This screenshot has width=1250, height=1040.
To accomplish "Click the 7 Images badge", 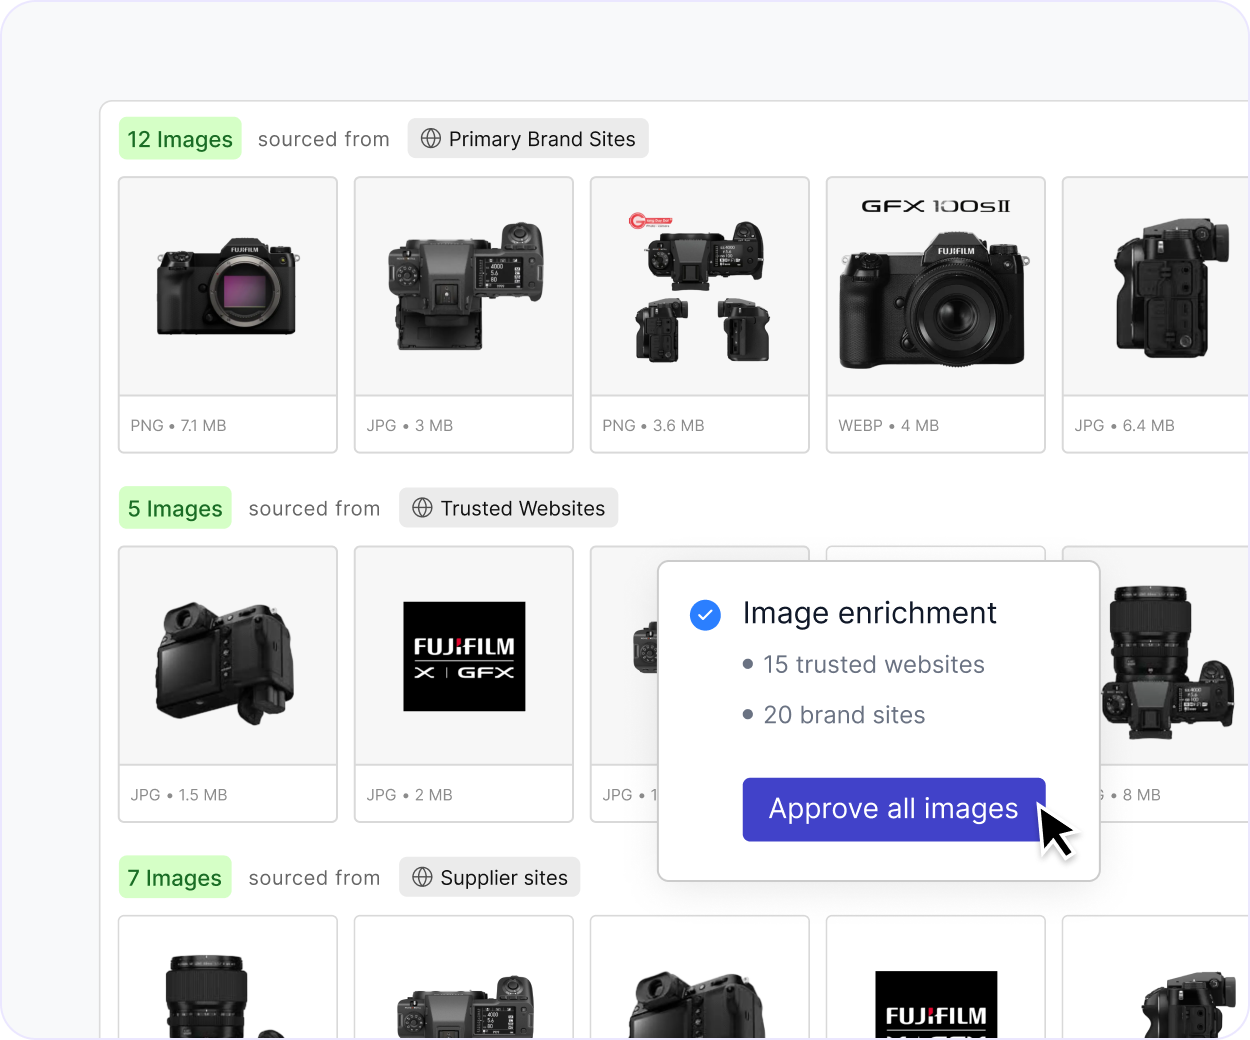I will (175, 878).
